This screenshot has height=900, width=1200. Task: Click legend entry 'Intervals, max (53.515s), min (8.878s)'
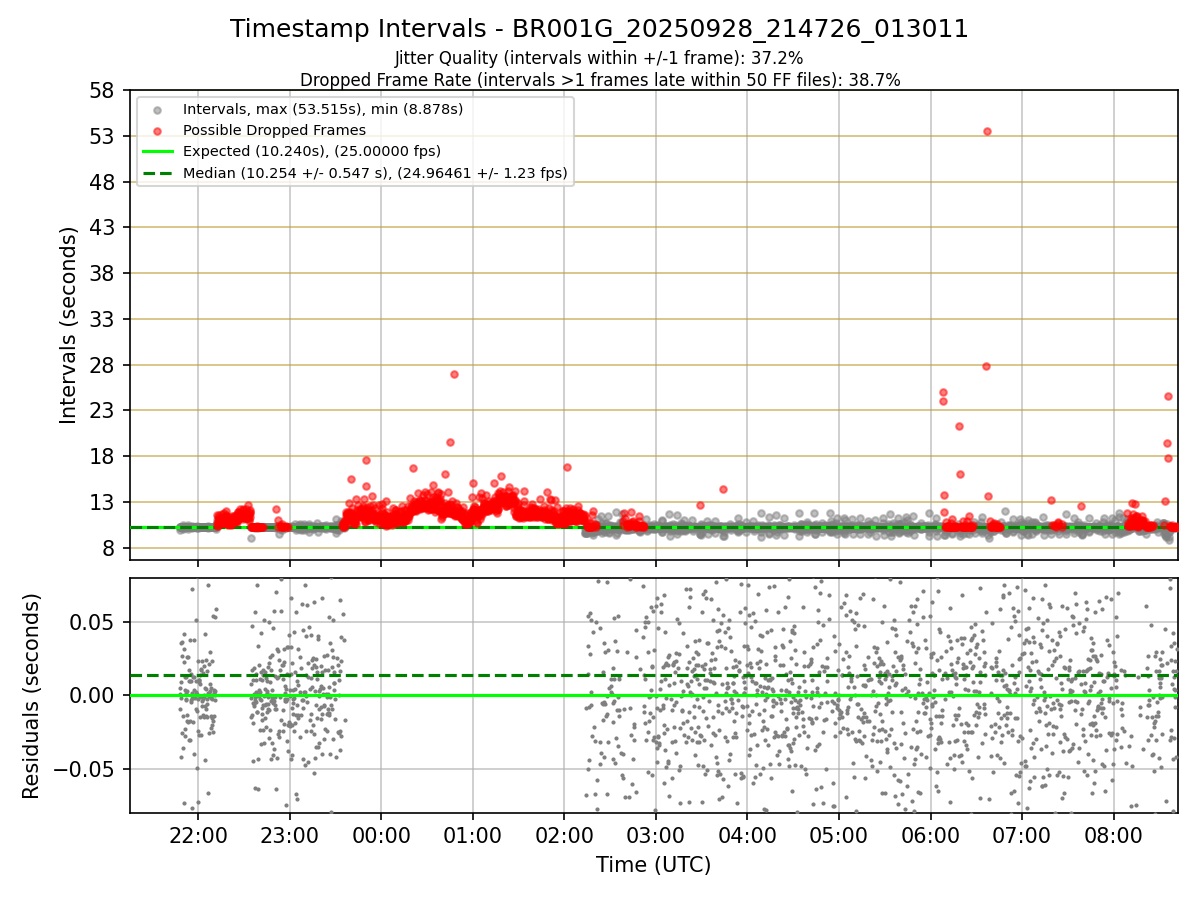323,108
